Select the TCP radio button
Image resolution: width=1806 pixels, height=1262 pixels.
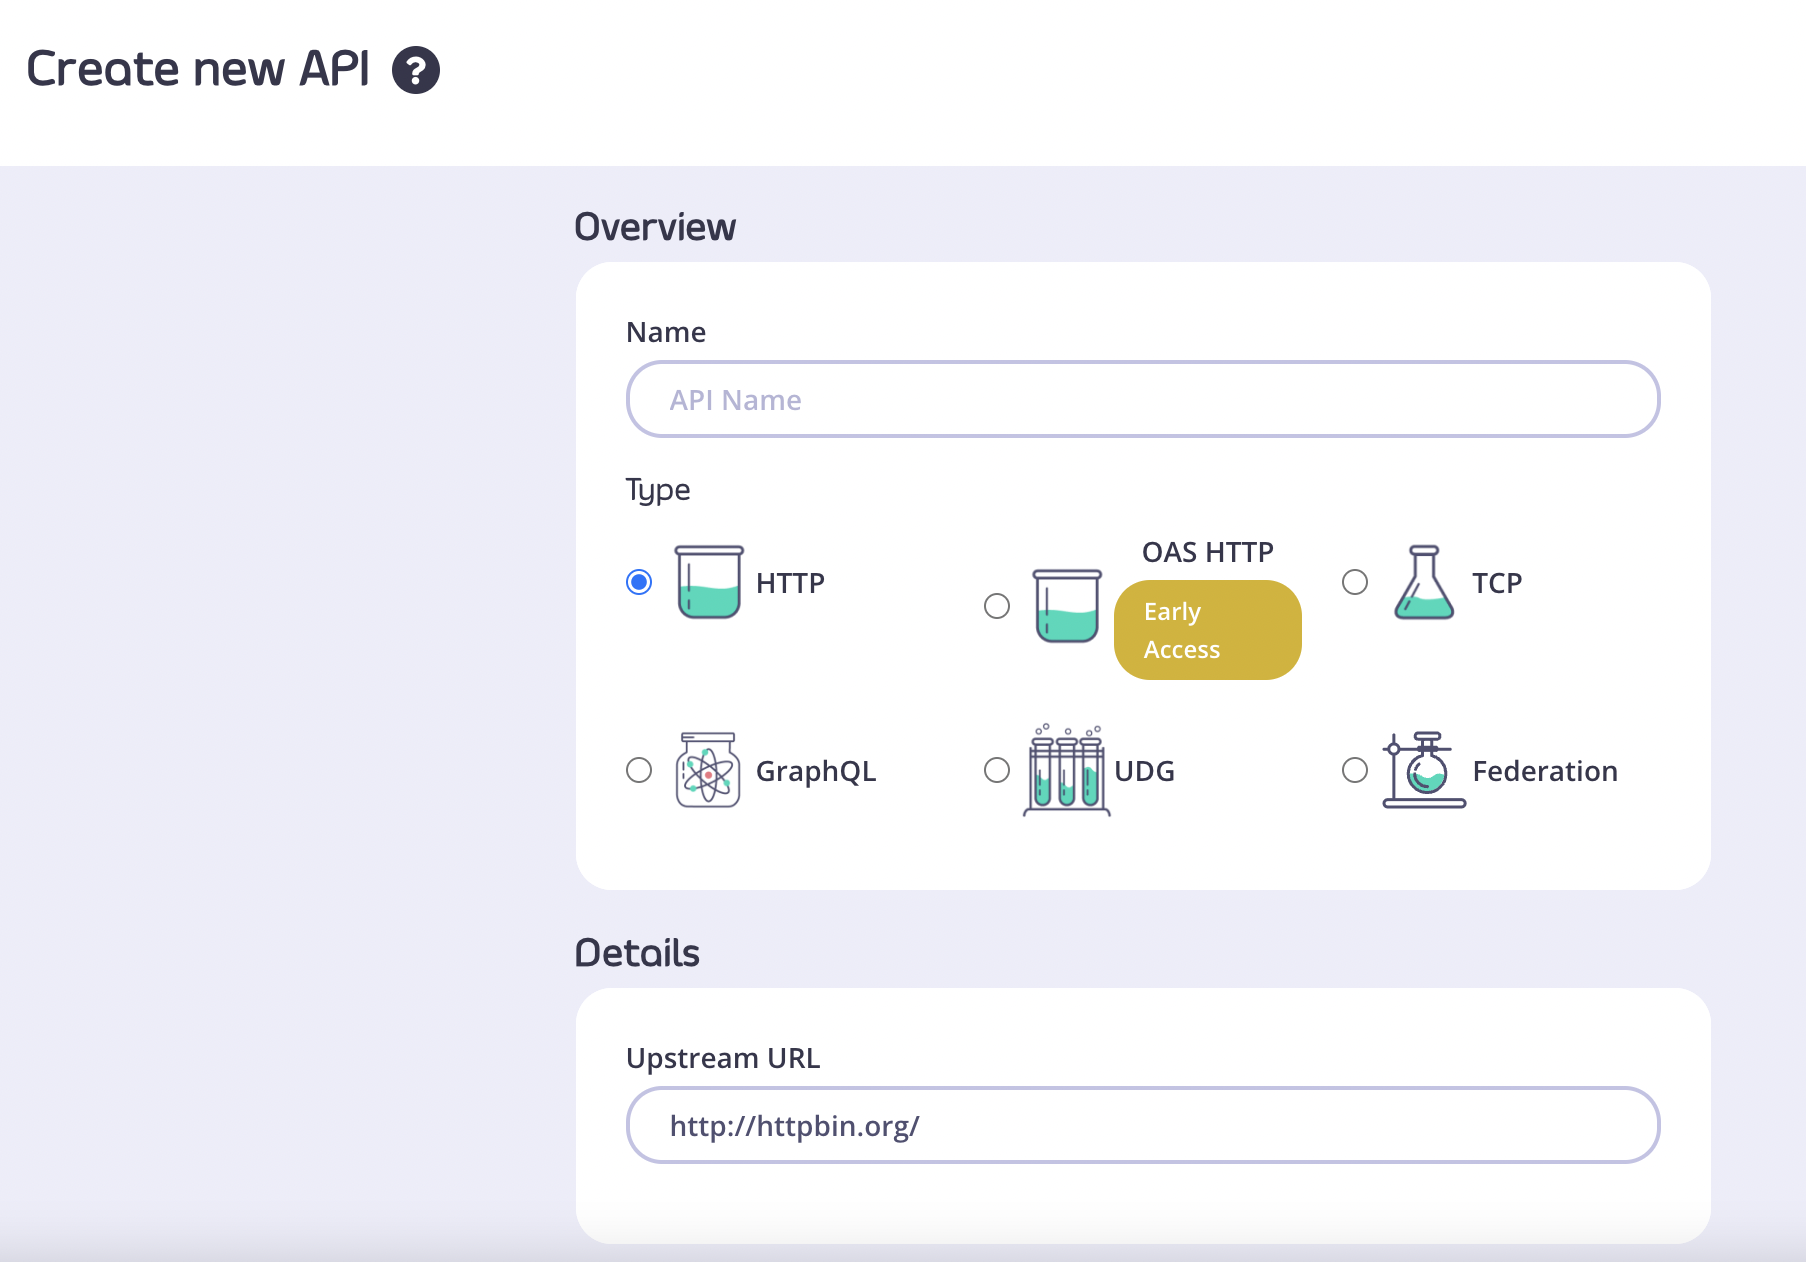pyautogui.click(x=1355, y=582)
